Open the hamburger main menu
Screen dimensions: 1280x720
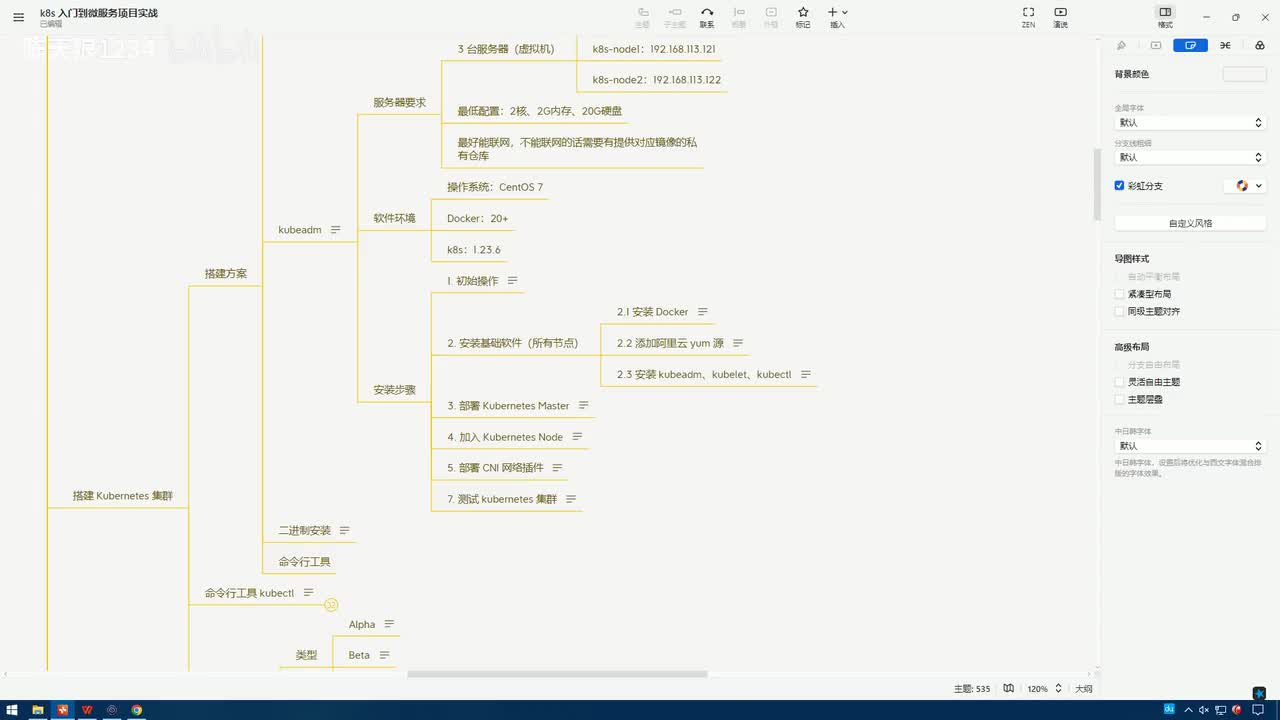pyautogui.click(x=18, y=17)
